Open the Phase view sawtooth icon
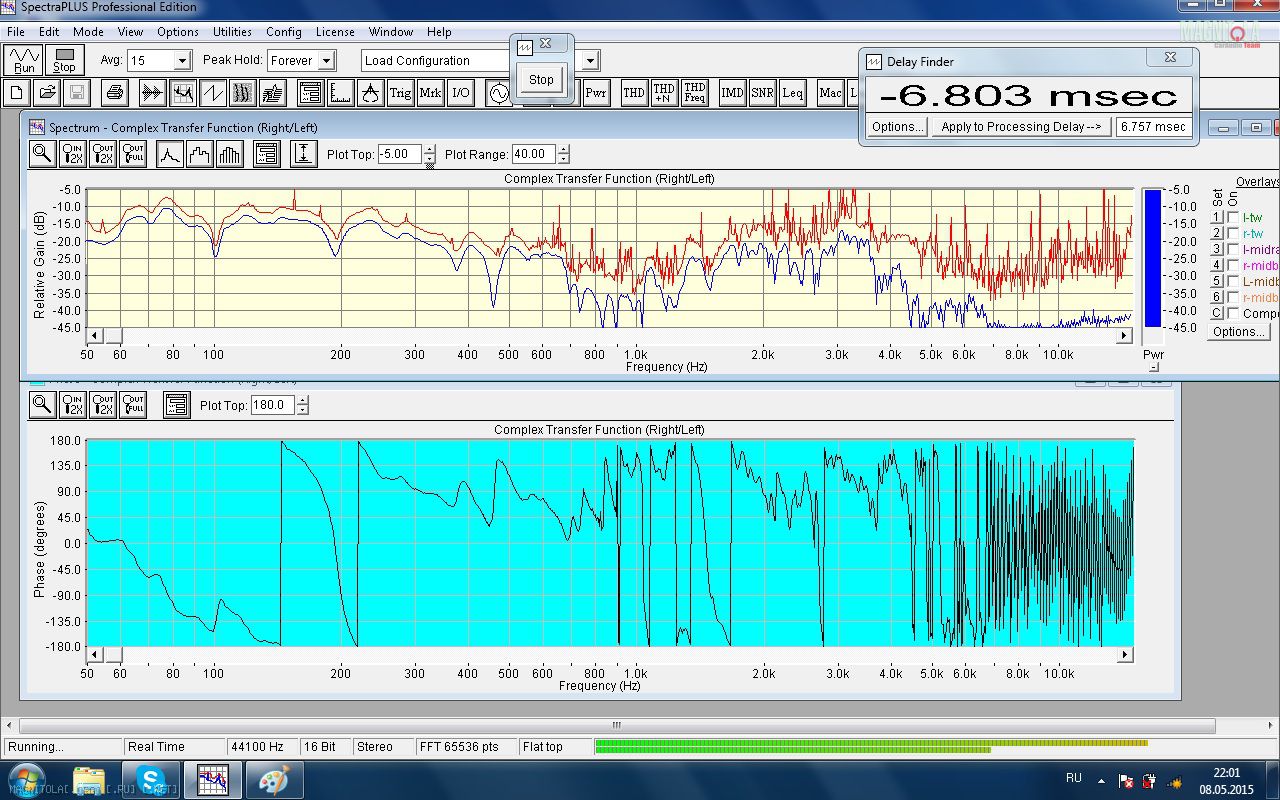Screen dimensions: 1280x800 click(x=212, y=93)
